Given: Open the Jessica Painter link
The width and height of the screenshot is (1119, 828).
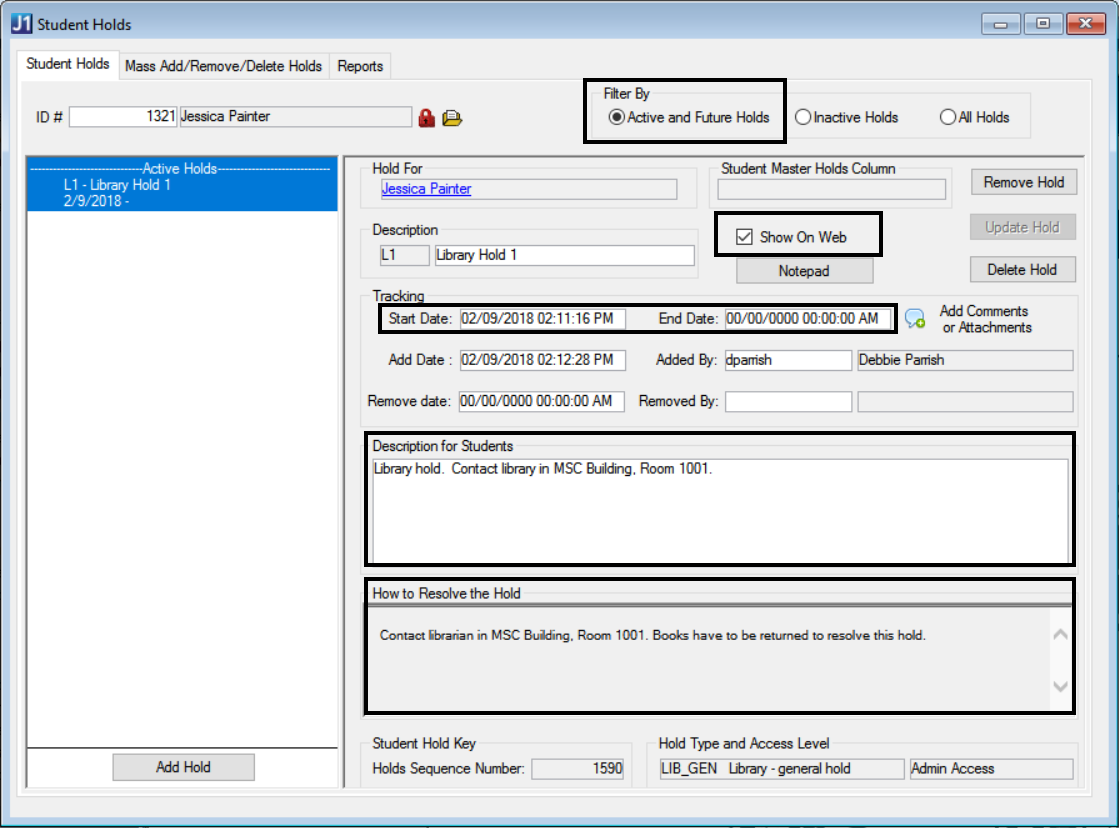Looking at the screenshot, I should (426, 188).
